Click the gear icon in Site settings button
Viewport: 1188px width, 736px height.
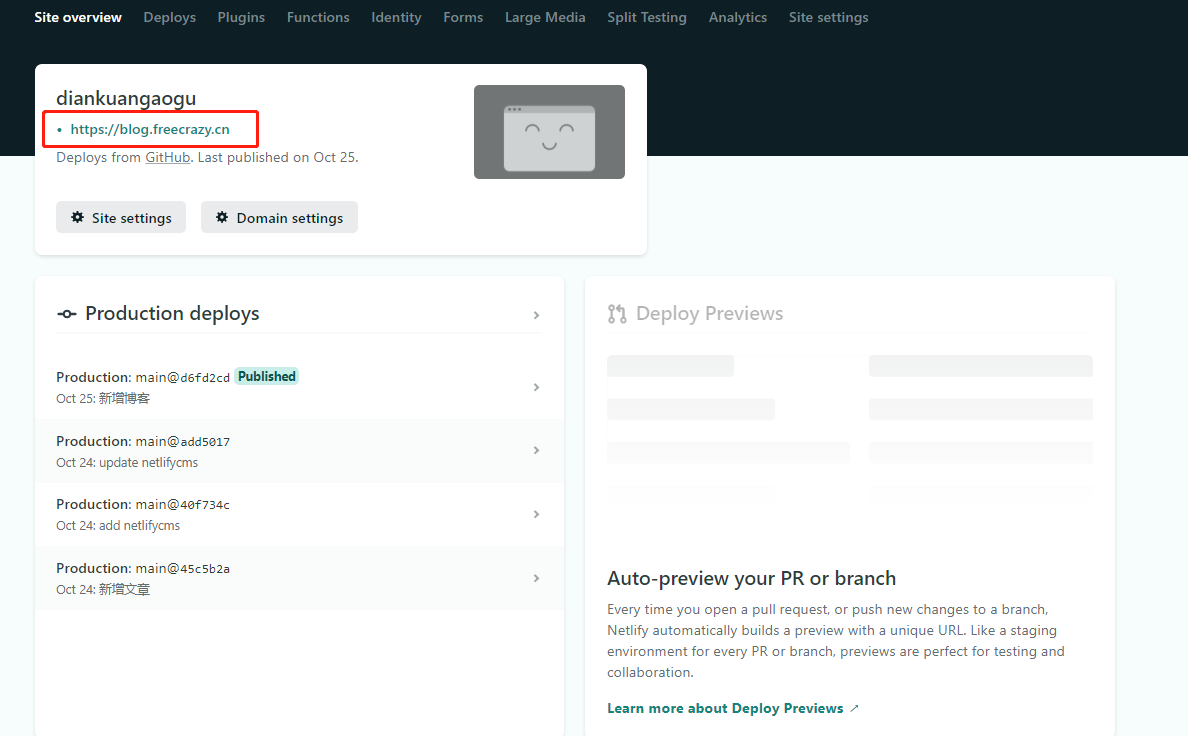pyautogui.click(x=77, y=218)
